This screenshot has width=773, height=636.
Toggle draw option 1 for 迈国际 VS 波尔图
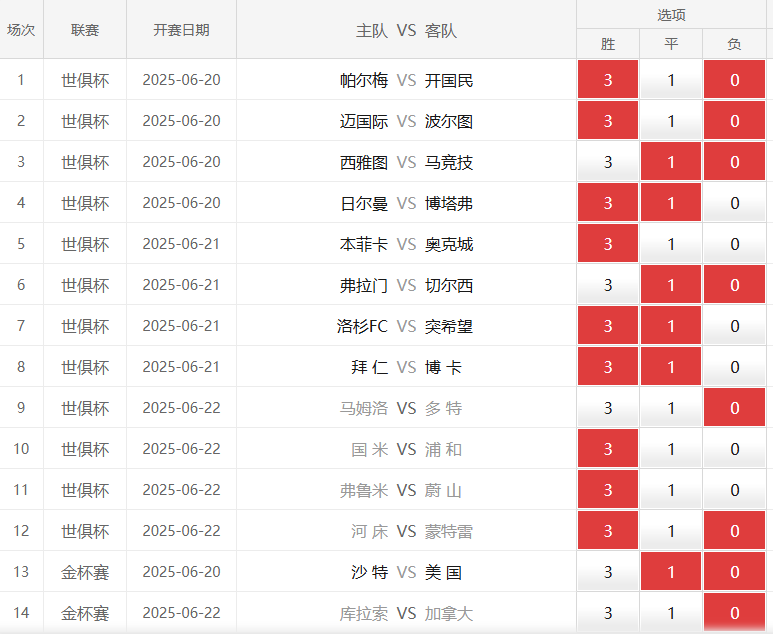[x=671, y=120]
